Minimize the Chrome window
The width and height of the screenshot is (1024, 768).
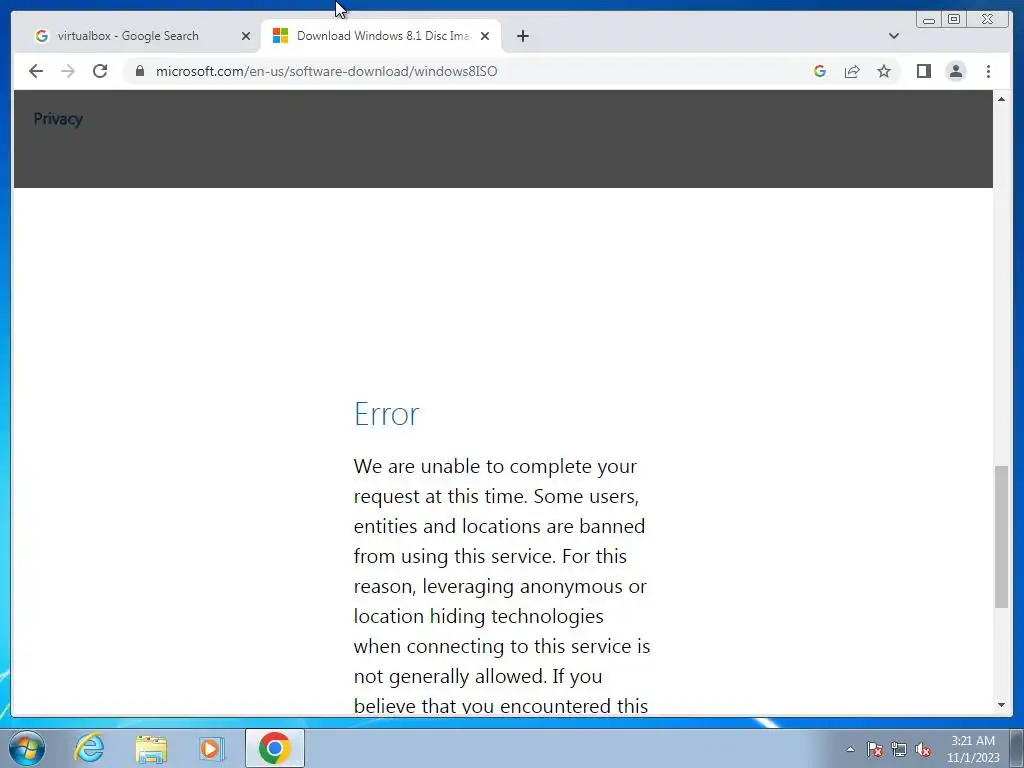[929, 20]
